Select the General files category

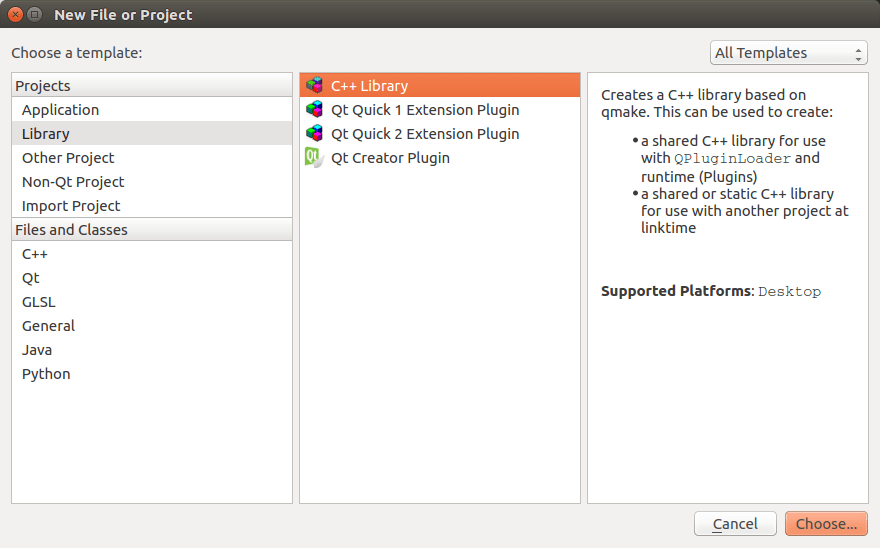tap(152, 326)
